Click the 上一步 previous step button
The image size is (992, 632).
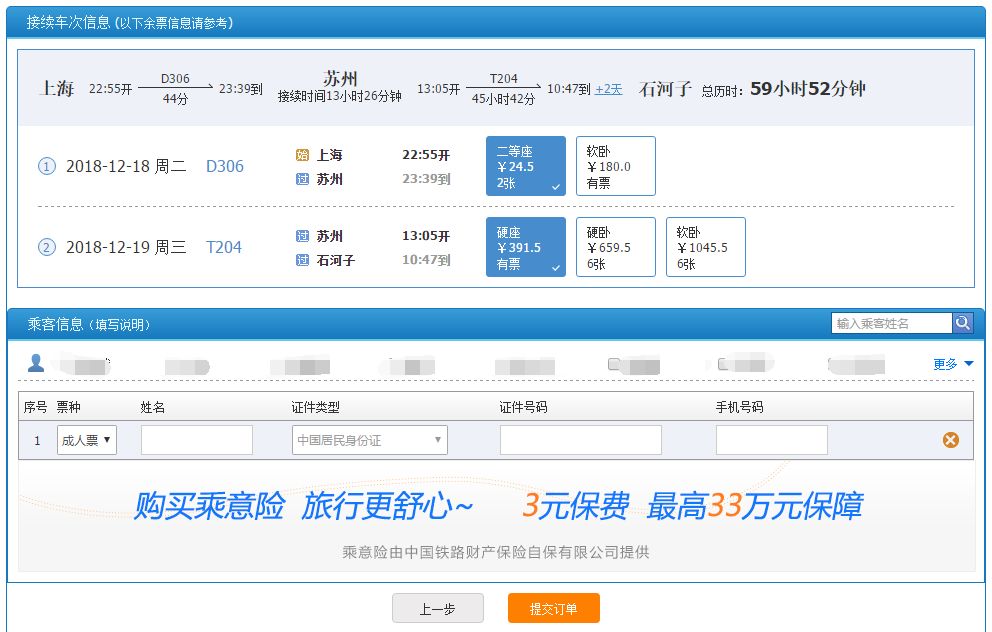(x=438, y=608)
